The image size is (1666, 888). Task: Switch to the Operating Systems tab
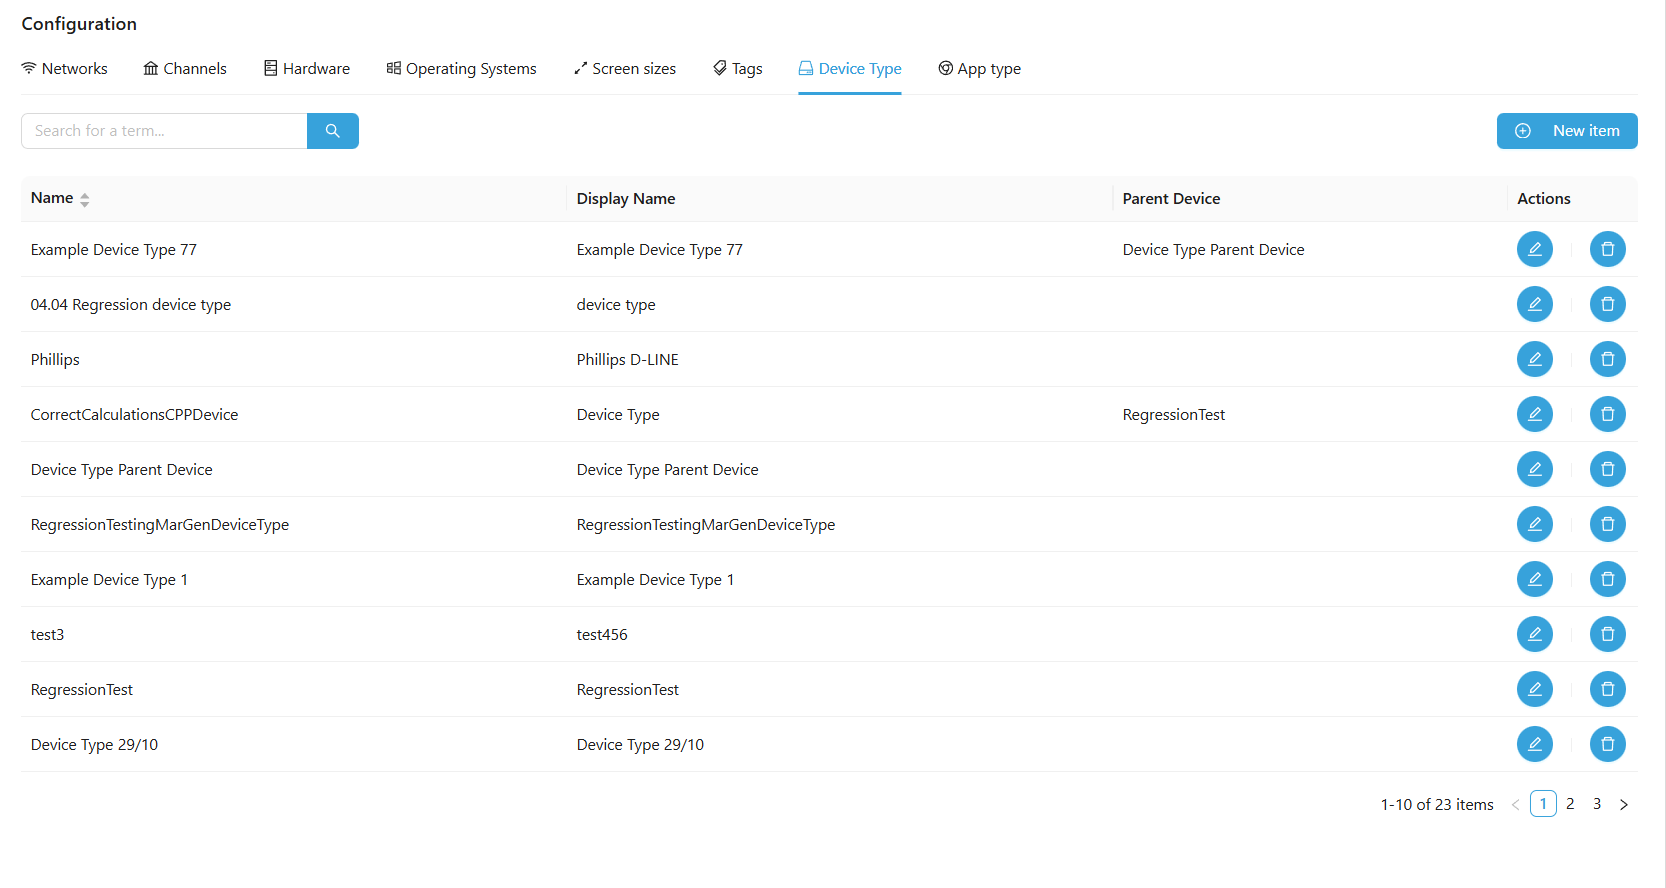(461, 69)
